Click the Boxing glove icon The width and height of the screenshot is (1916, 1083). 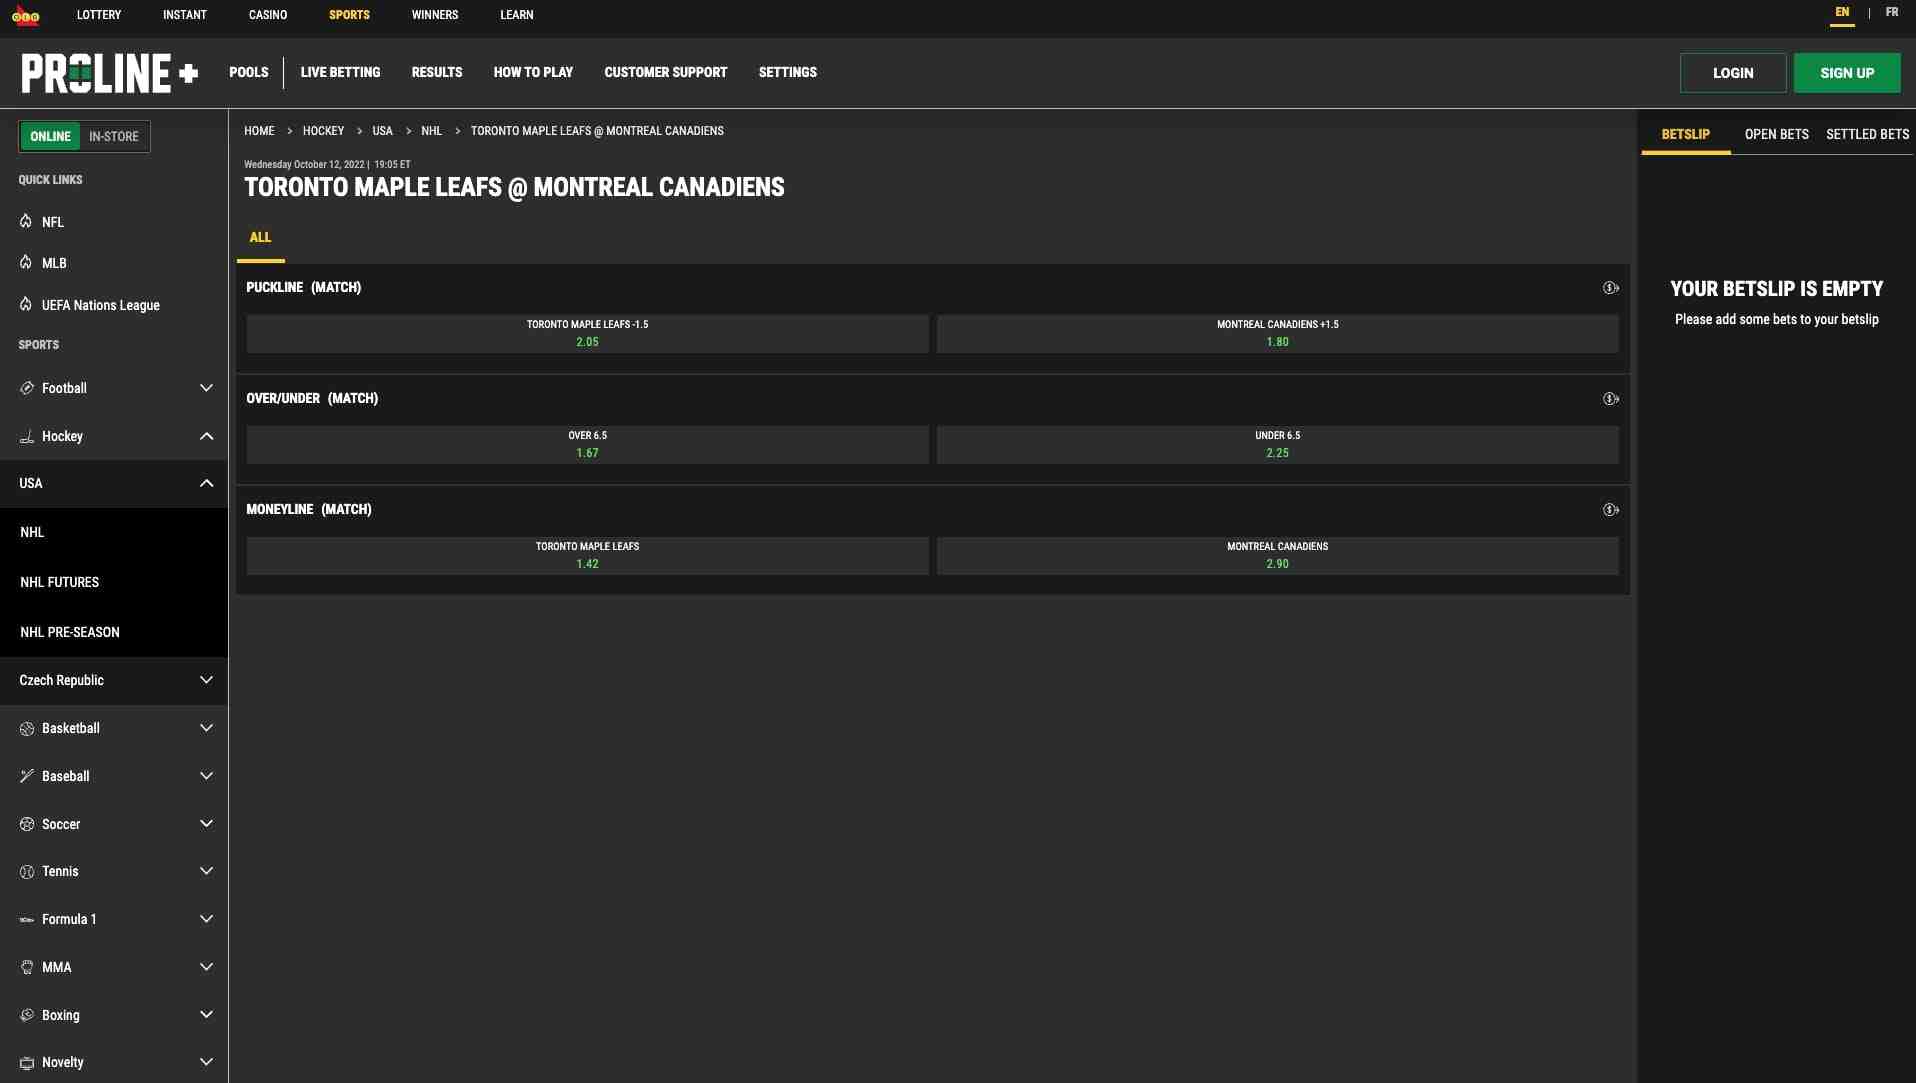(x=27, y=1015)
